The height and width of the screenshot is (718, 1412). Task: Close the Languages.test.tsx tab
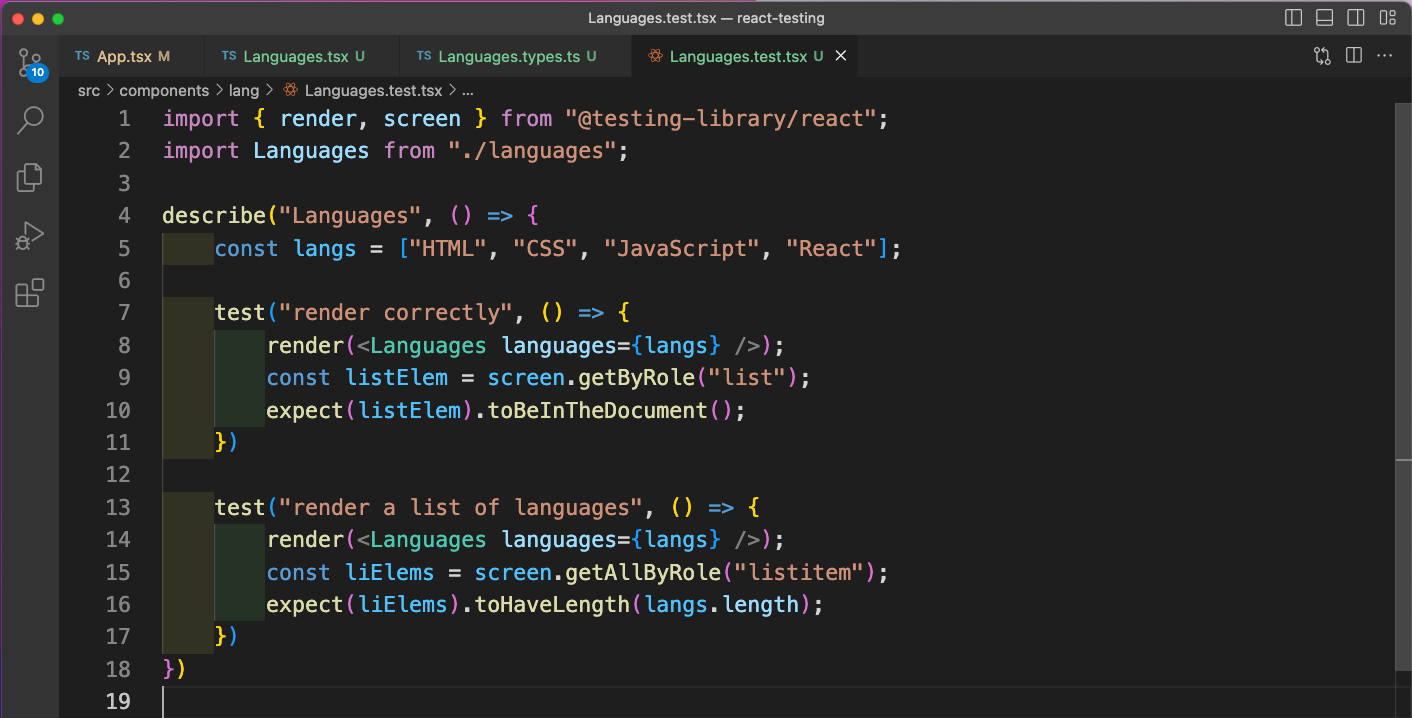[840, 56]
